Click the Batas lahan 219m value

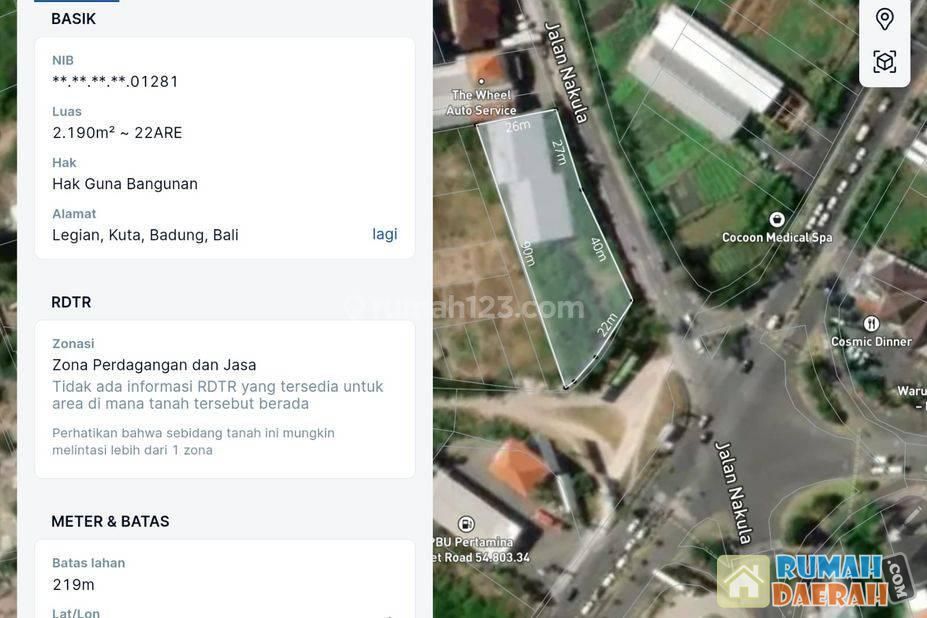(73, 584)
